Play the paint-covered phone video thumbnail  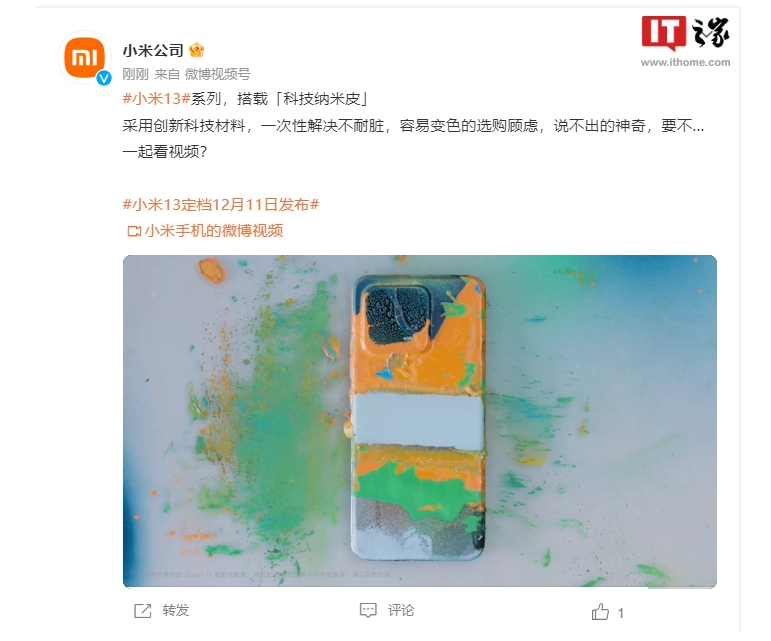click(x=419, y=421)
